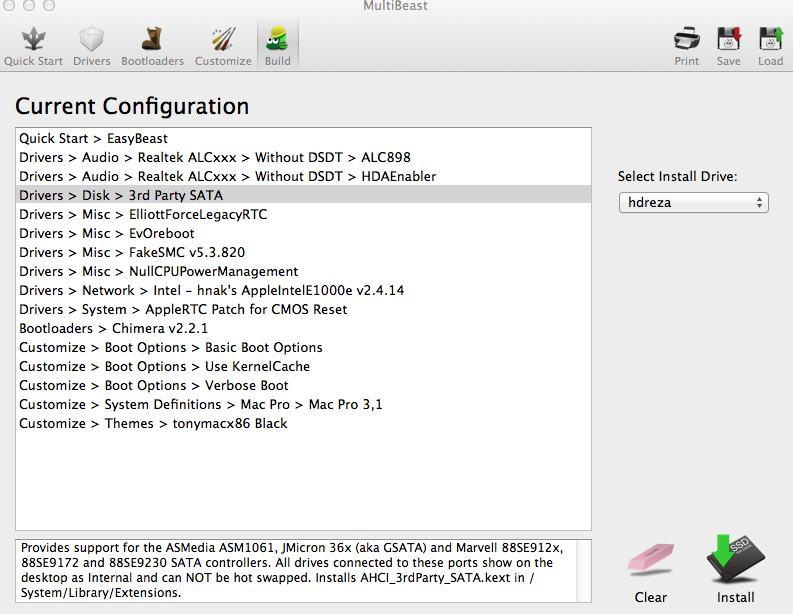Select the Use KernelCache row
793x614 pixels.
tap(303, 366)
